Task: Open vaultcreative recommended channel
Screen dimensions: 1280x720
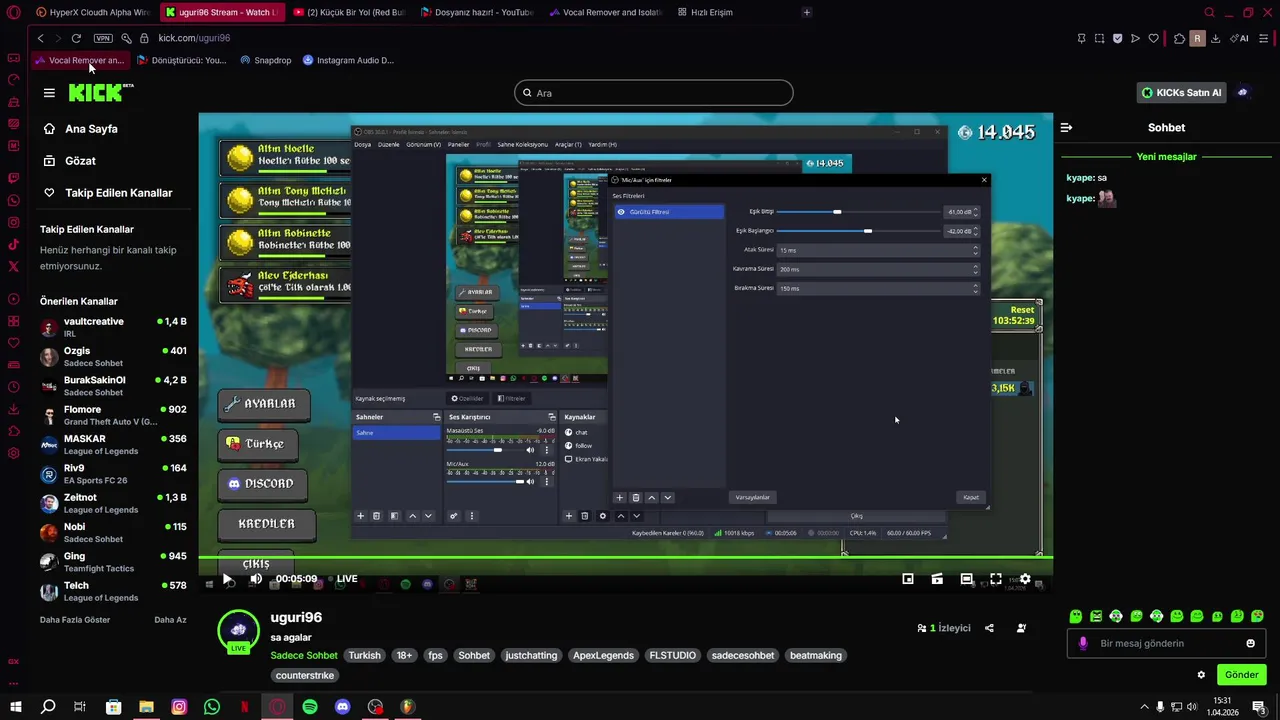Action: tap(113, 327)
